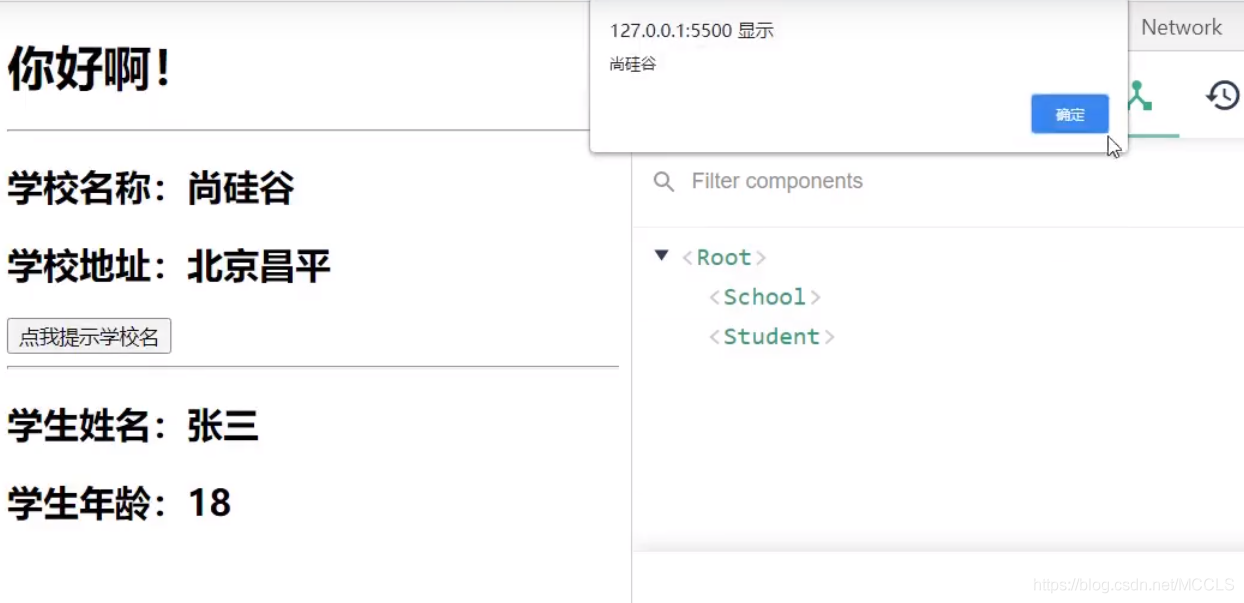This screenshot has width=1244, height=603.
Task: Open the Vue components tree icon
Action: coord(1139,96)
